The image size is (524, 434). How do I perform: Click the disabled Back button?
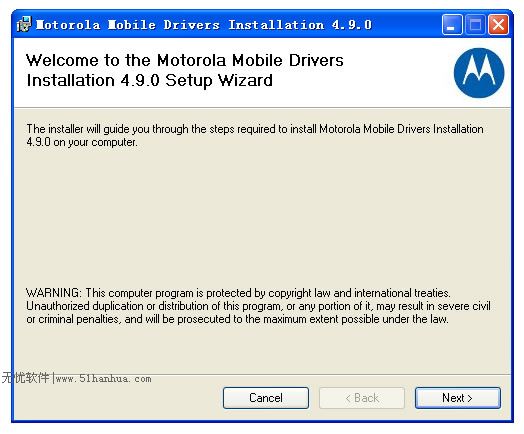pos(362,398)
